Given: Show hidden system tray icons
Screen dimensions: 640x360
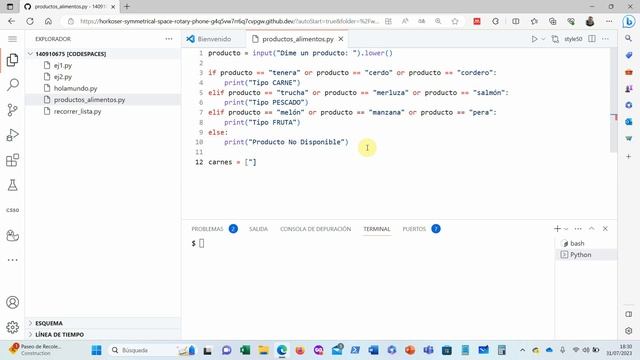Looking at the screenshot, I should (522, 350).
